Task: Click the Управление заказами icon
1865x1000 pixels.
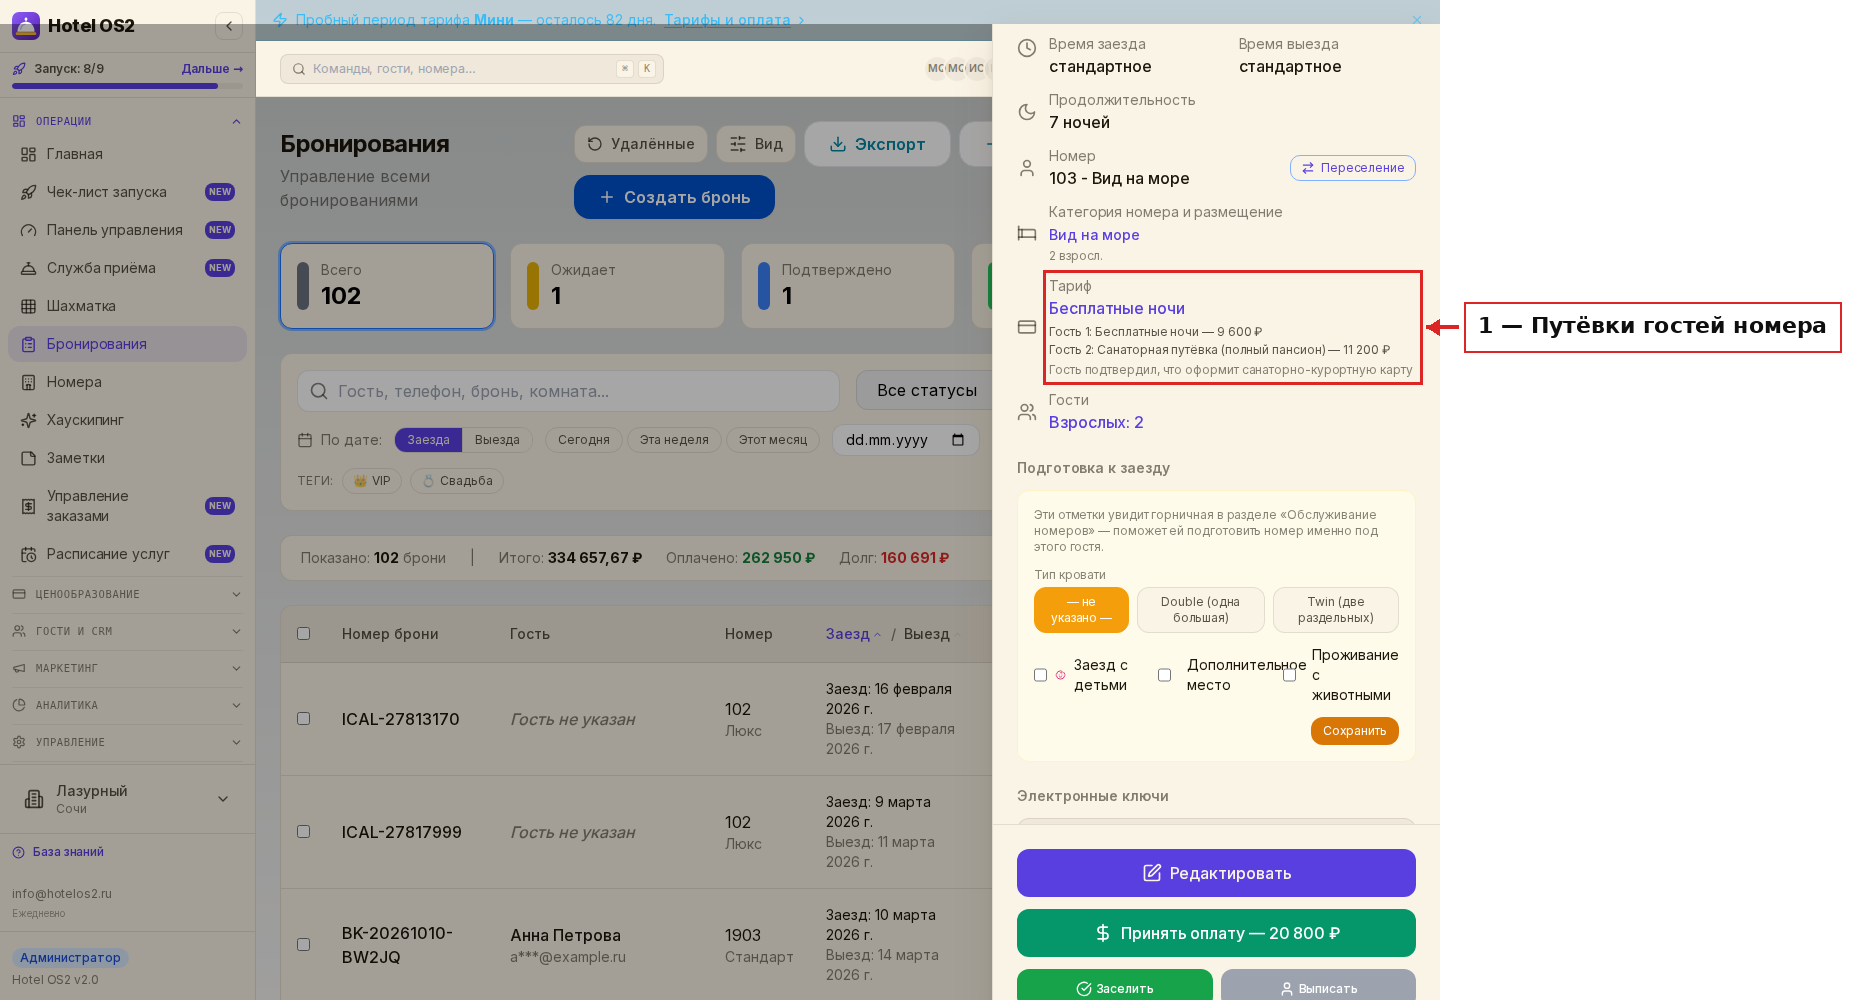Action: pyautogui.click(x=28, y=506)
